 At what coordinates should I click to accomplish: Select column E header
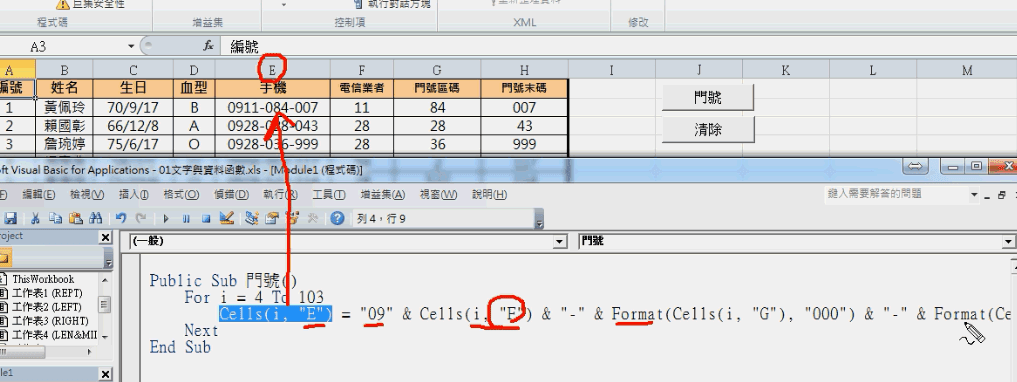[x=272, y=70]
